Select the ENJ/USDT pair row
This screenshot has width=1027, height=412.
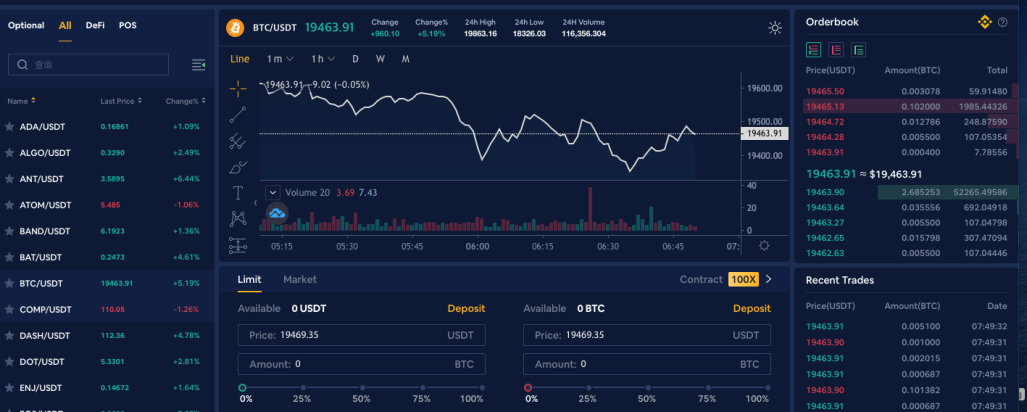coord(107,388)
